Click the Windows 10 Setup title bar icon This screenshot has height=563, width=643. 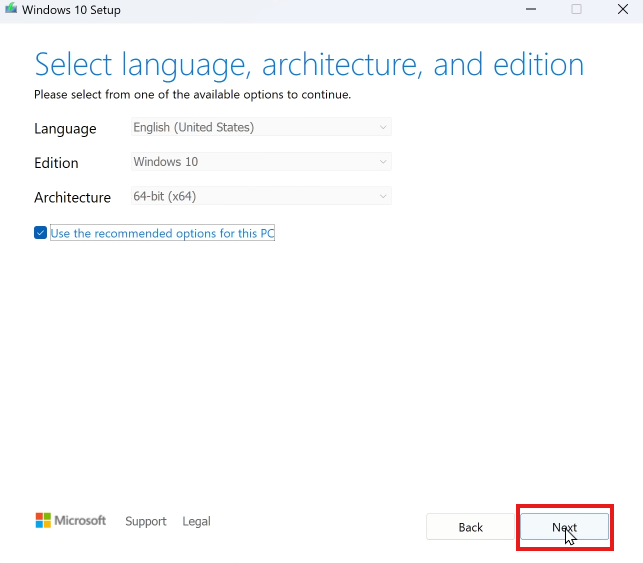click(x=11, y=9)
